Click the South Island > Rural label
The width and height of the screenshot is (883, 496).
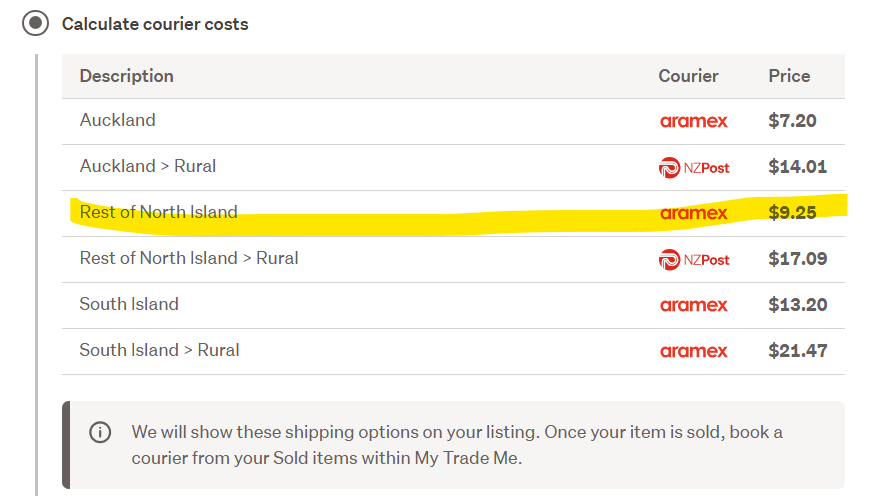[x=159, y=350]
